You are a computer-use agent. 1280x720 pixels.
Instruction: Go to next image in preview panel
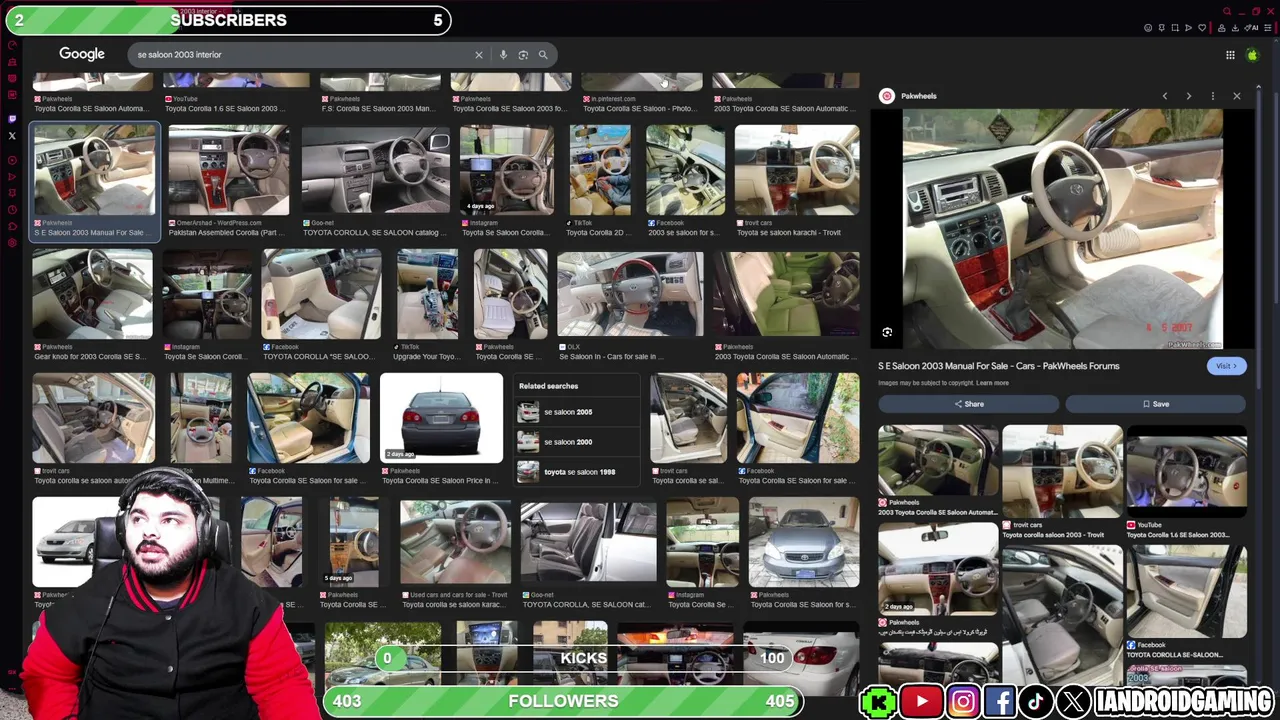(1188, 96)
